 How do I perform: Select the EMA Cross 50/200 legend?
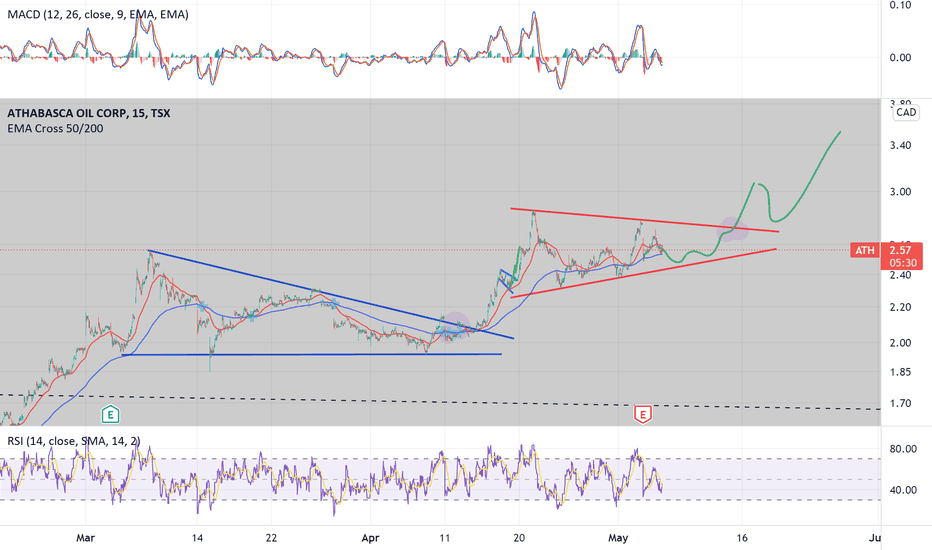point(55,128)
